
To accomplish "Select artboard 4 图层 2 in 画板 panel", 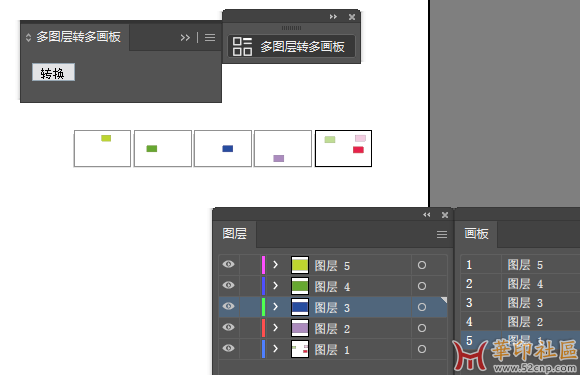I will point(520,322).
